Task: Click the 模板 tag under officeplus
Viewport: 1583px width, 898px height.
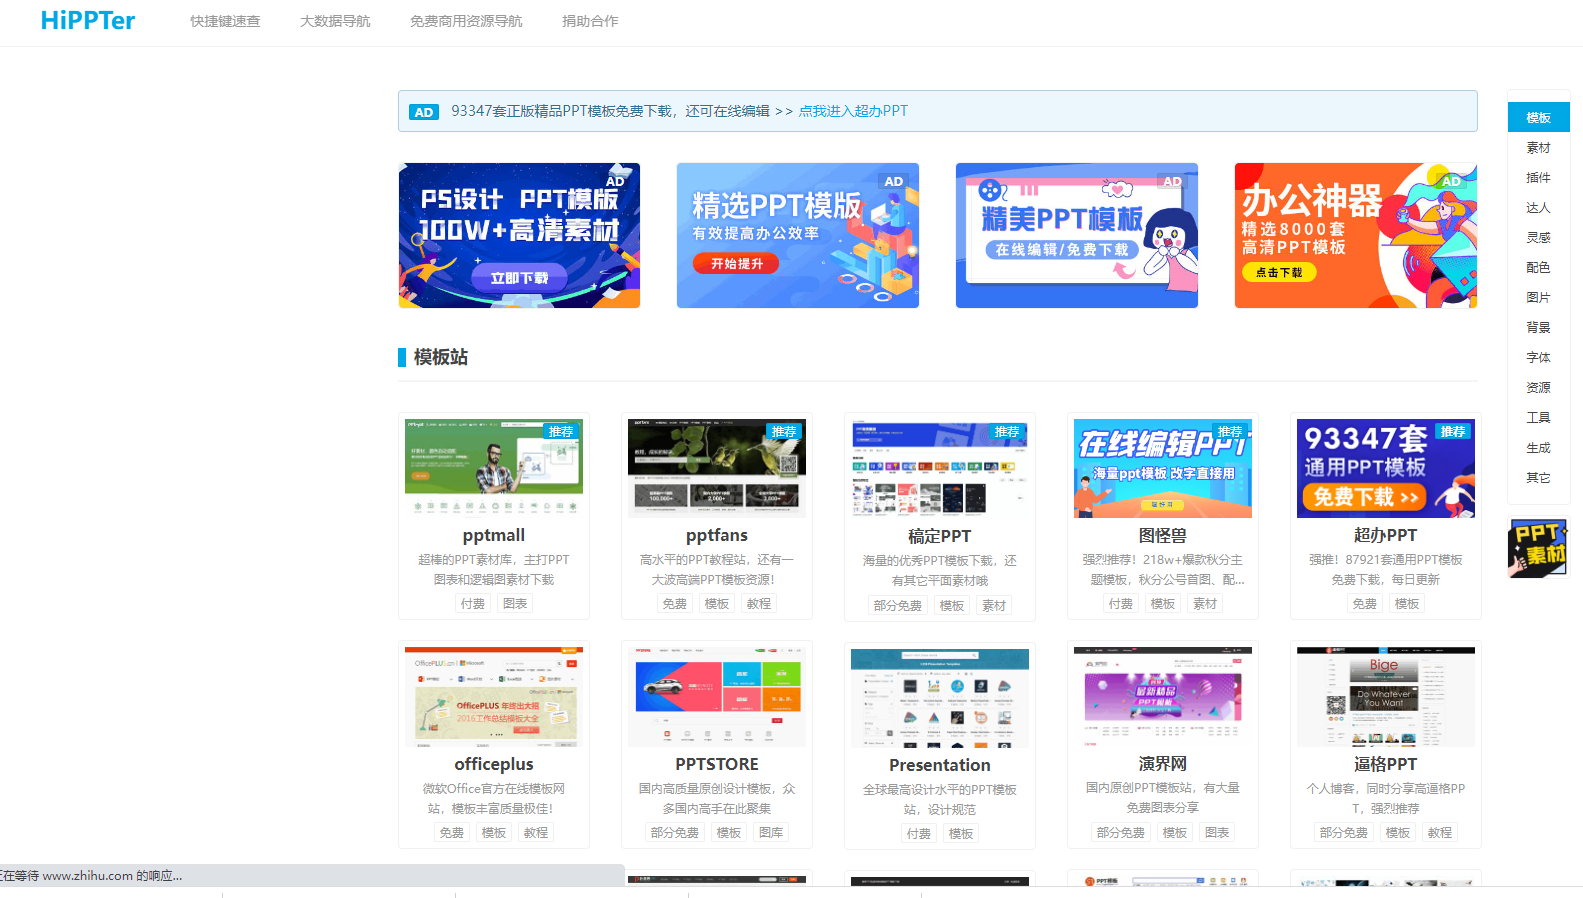Action: [494, 833]
